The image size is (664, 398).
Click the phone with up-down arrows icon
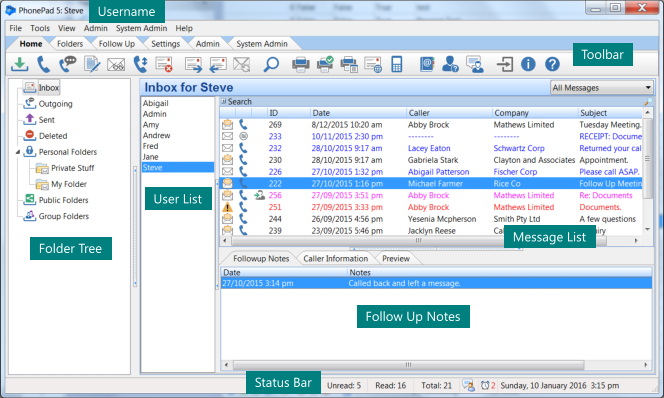pos(140,64)
